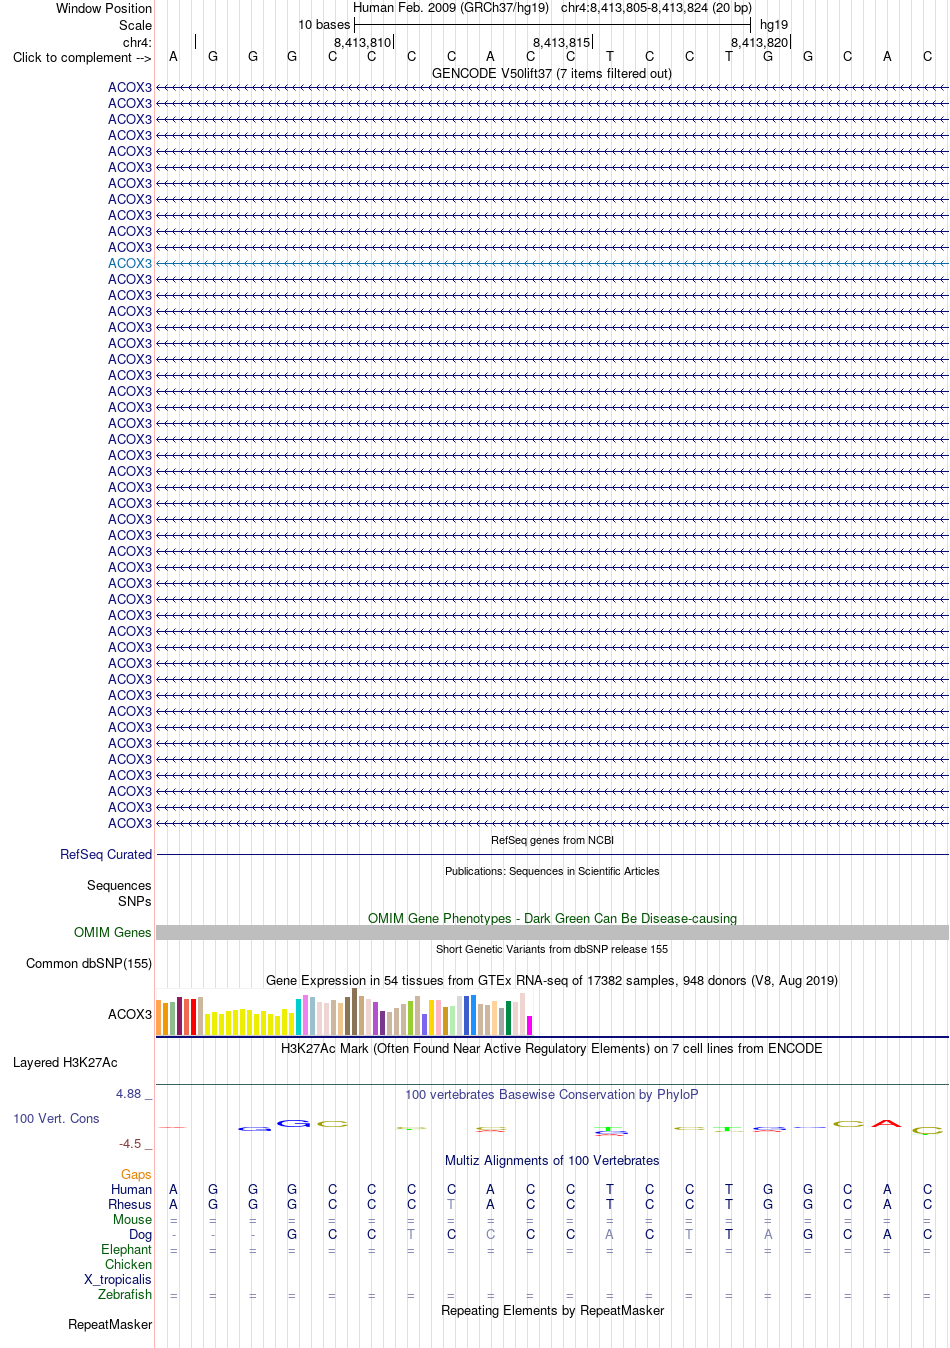The height and width of the screenshot is (1348, 950).
Task: Click the red A in the conservation logo
Action: click(x=887, y=1123)
